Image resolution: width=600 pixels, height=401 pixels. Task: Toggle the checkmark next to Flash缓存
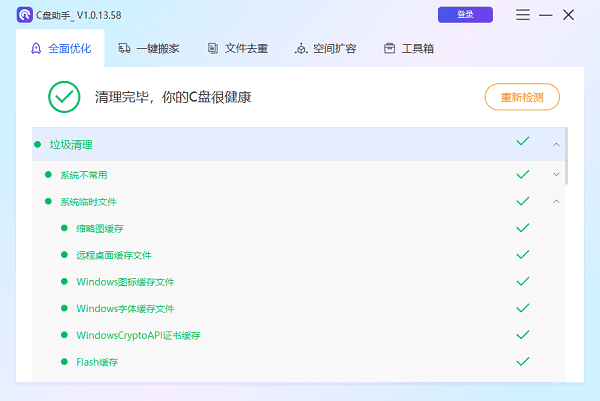[522, 361]
